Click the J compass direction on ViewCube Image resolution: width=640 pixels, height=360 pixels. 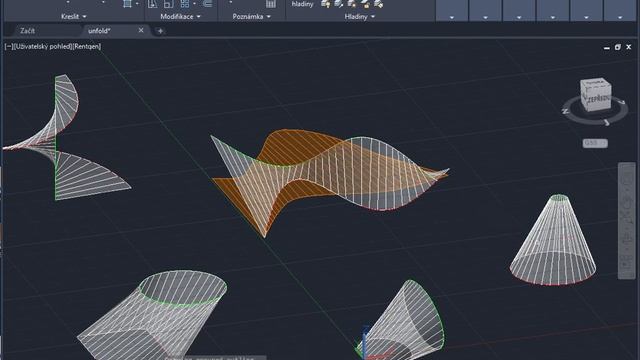607,122
